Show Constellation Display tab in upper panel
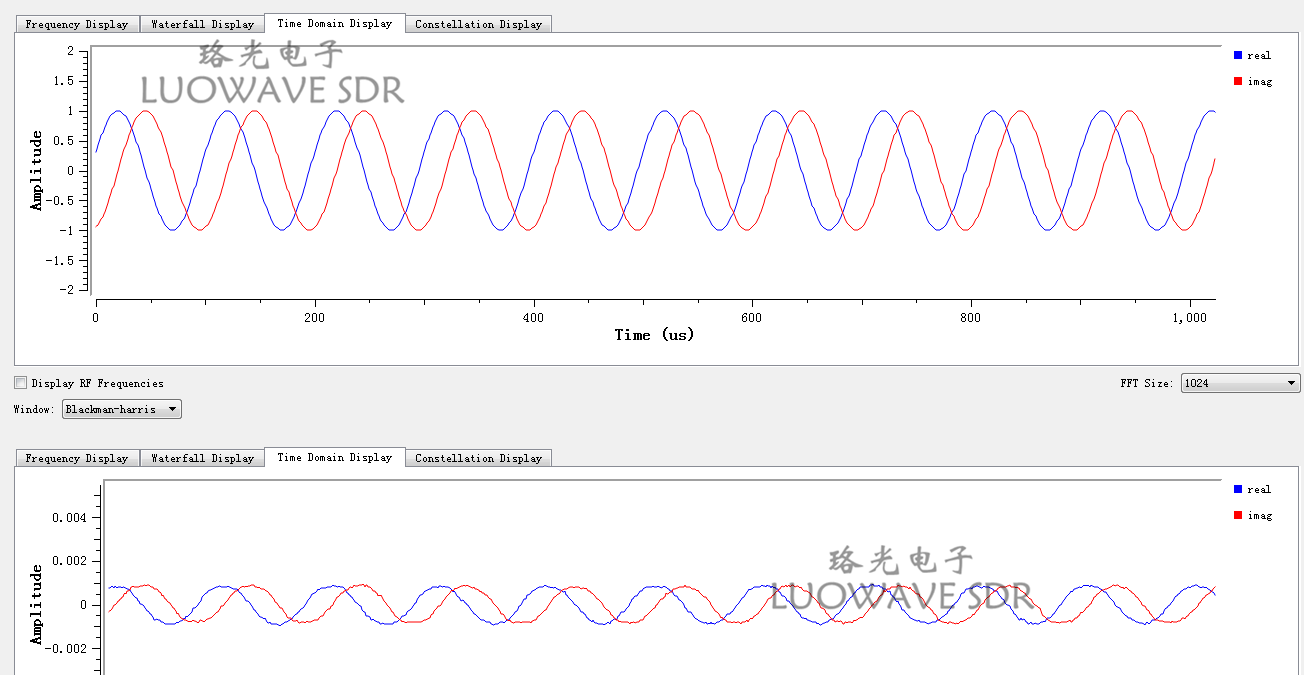1304x675 pixels. tap(478, 24)
